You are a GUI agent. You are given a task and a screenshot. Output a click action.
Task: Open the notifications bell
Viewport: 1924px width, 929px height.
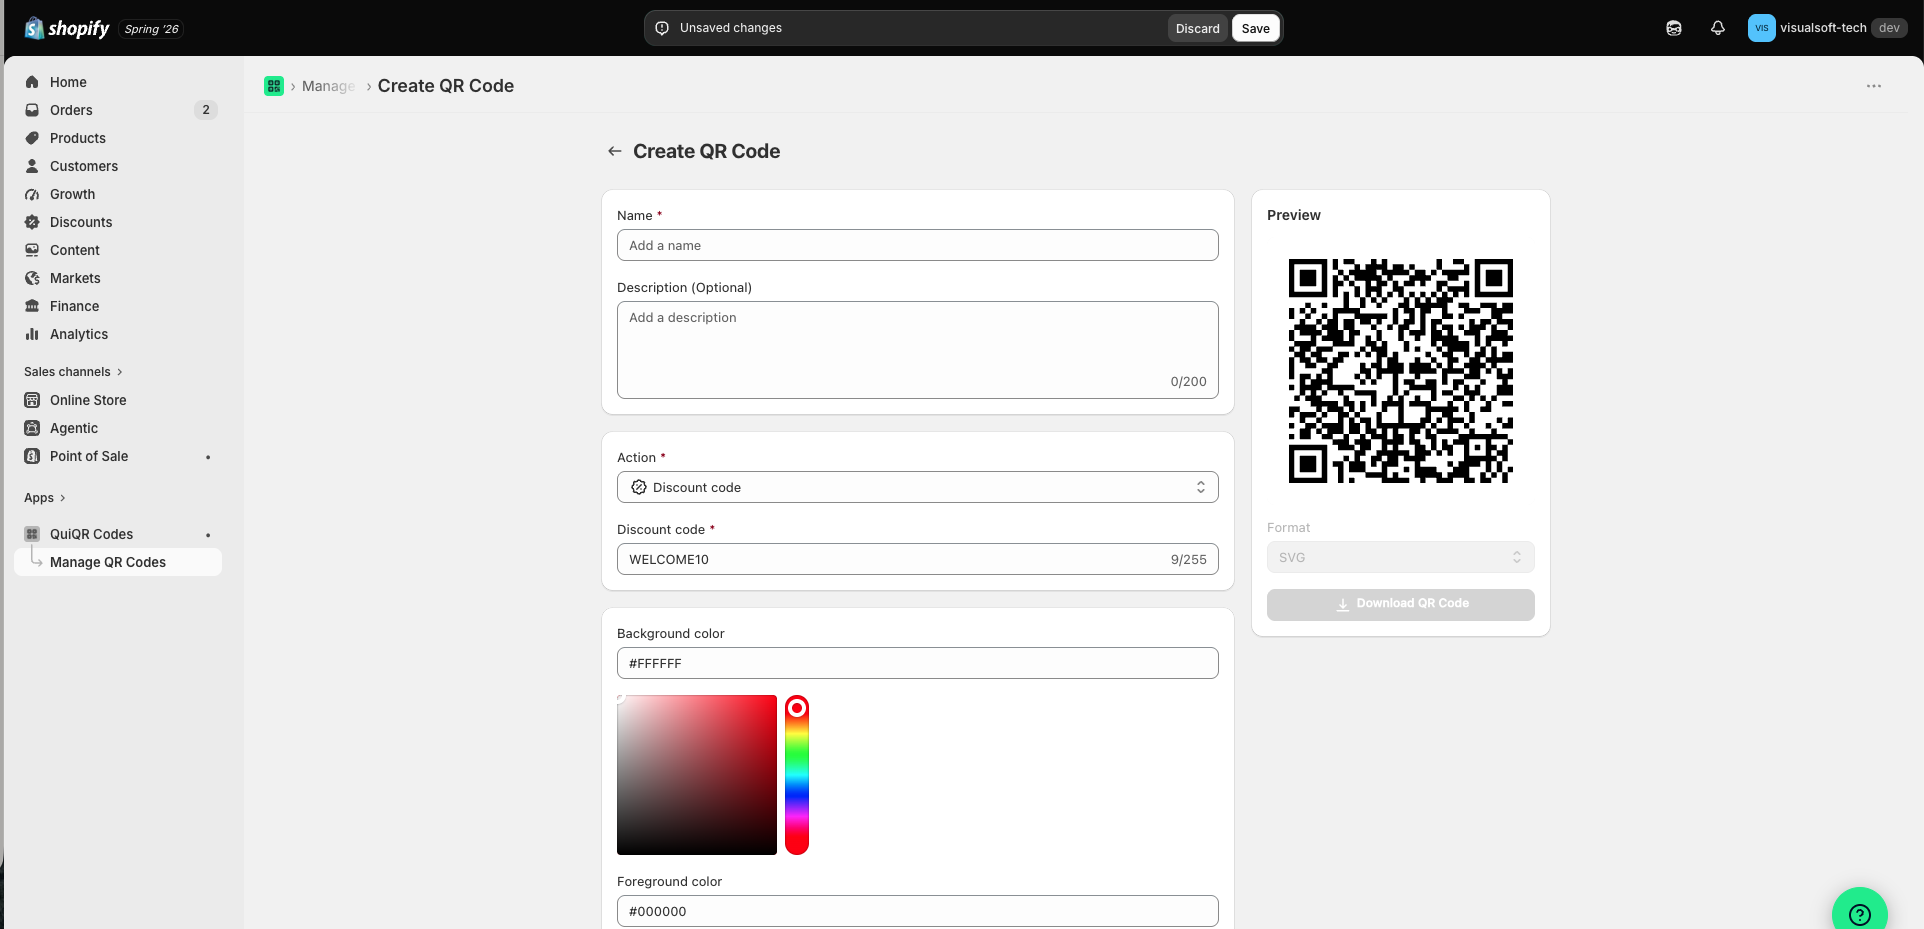1718,28
